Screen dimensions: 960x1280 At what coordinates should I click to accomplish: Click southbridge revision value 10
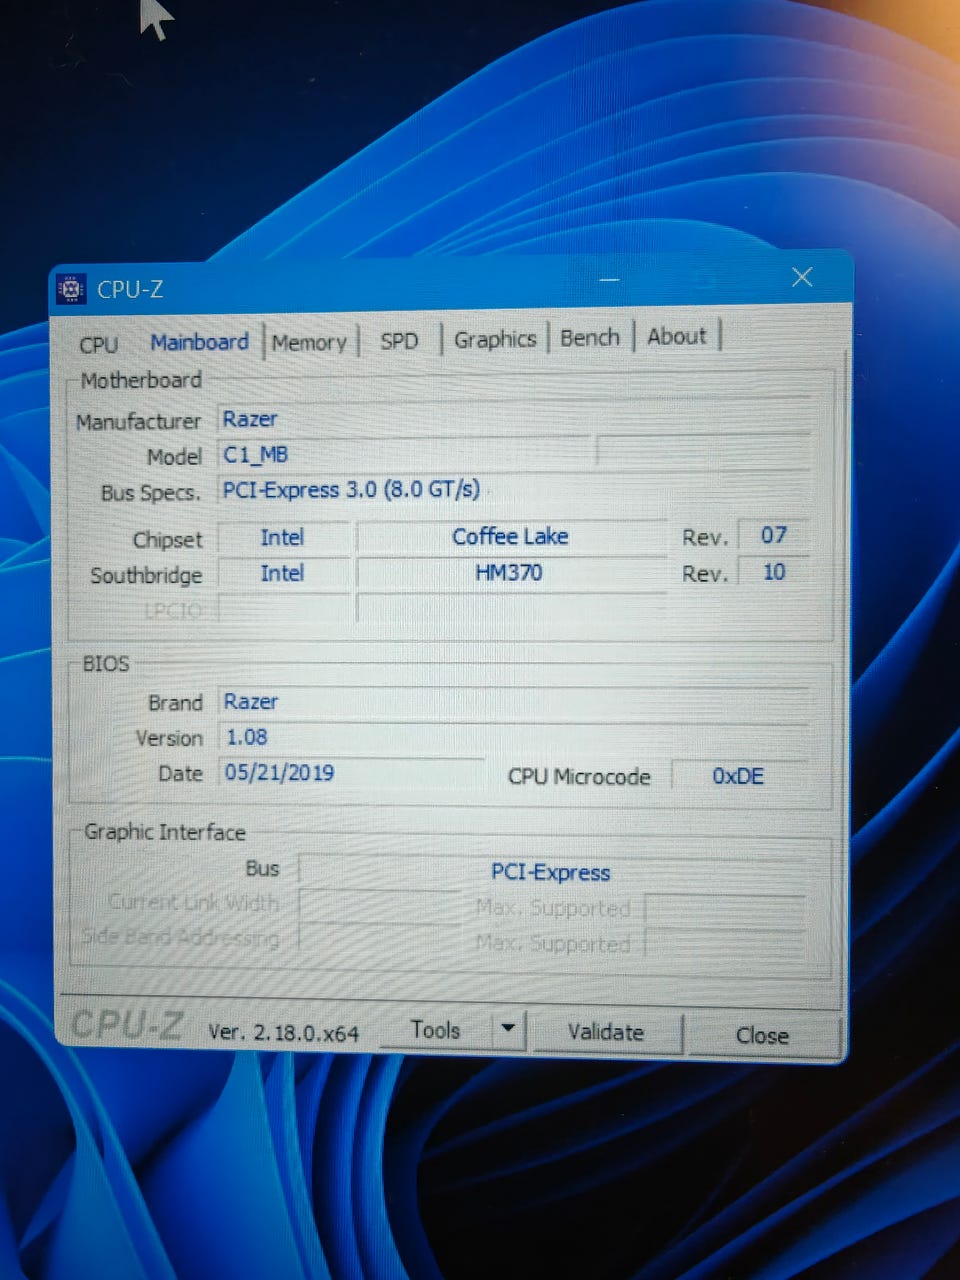[x=773, y=572]
